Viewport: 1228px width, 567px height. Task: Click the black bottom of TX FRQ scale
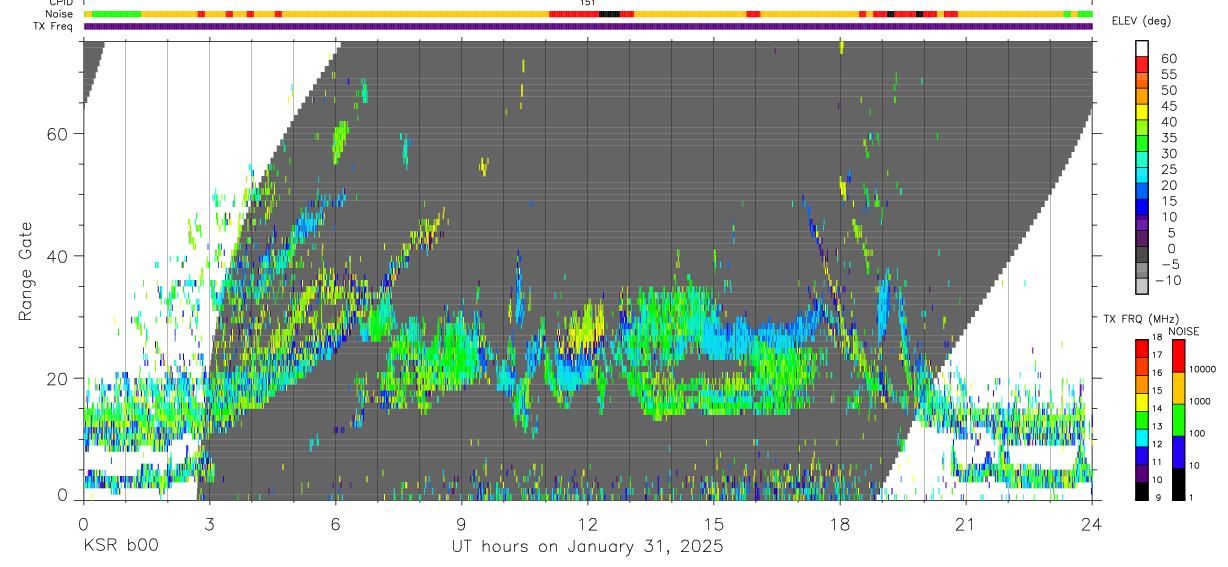(1142, 491)
